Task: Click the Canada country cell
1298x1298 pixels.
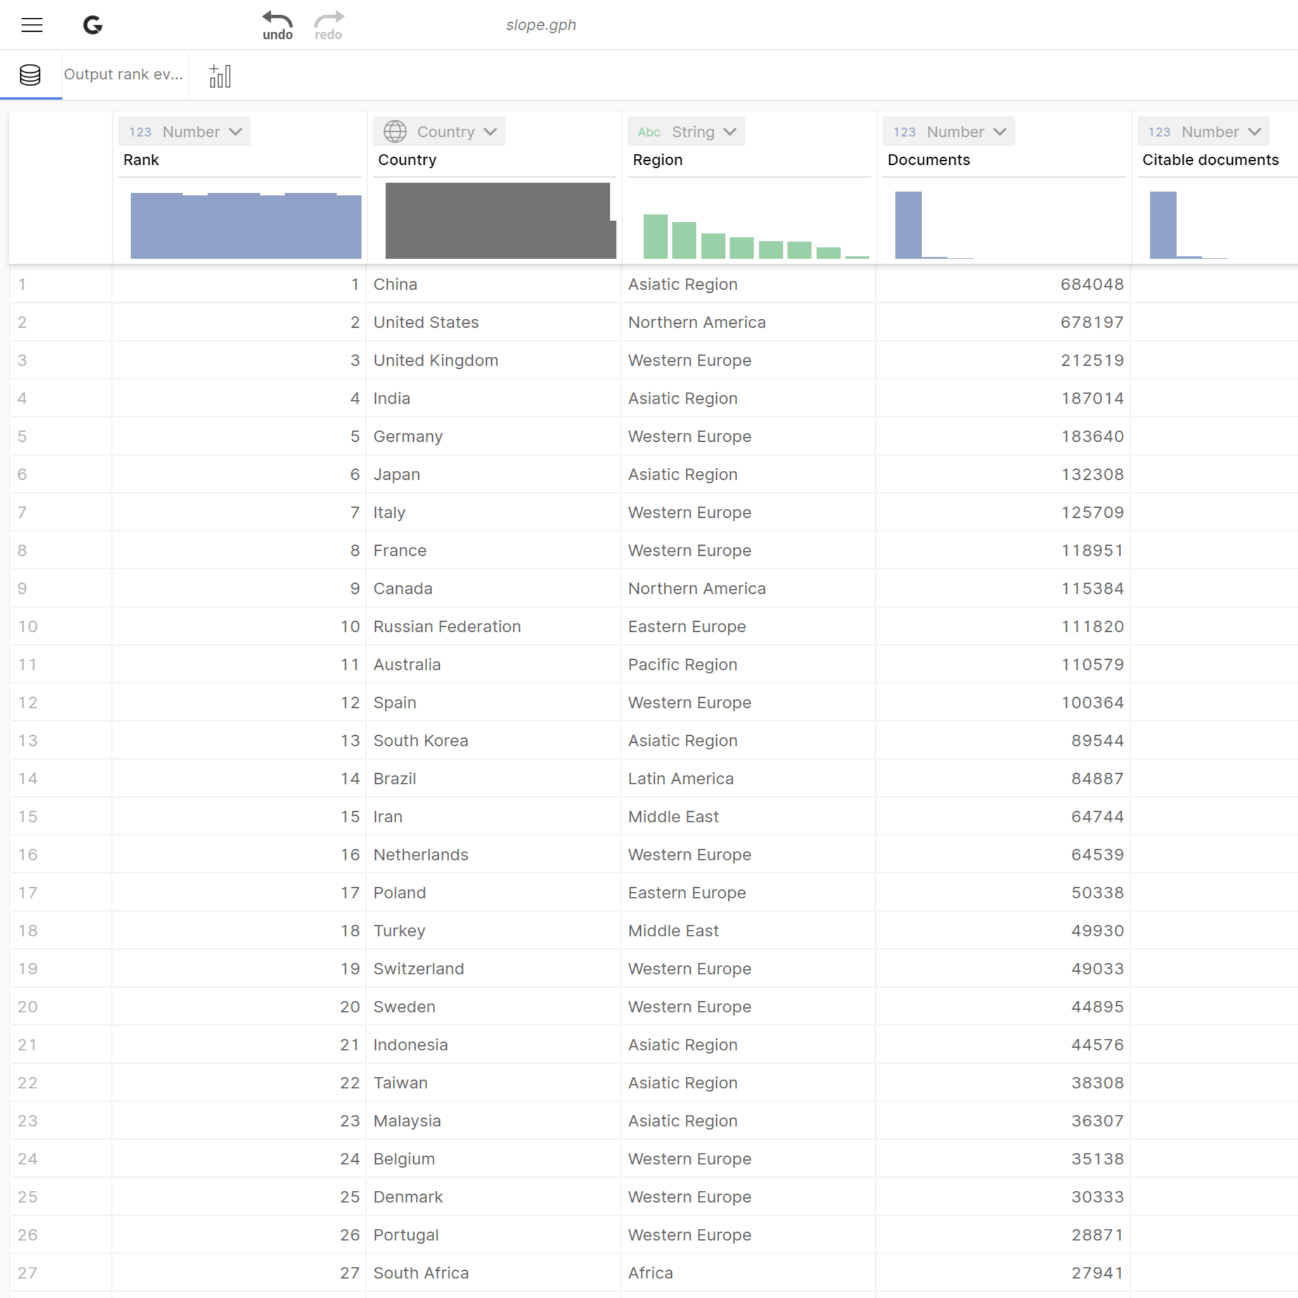Action: pyautogui.click(x=494, y=588)
